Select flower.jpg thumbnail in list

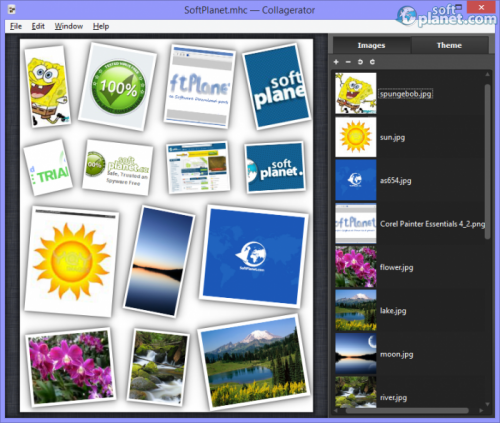[x=356, y=267]
